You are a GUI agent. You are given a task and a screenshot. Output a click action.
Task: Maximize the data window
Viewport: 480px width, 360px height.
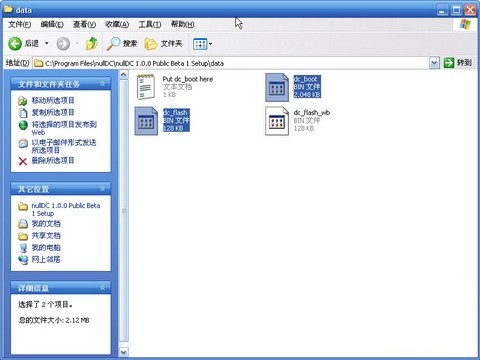pyautogui.click(x=456, y=10)
